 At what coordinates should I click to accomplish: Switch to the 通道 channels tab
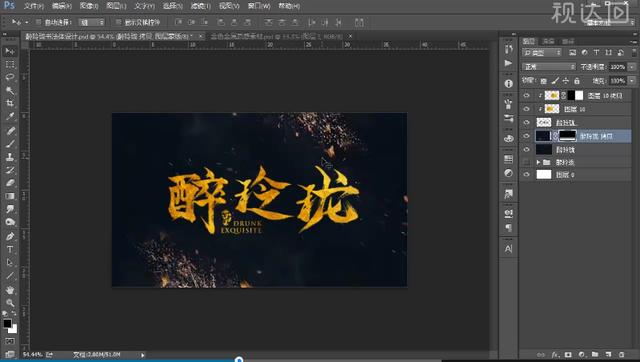pyautogui.click(x=548, y=41)
